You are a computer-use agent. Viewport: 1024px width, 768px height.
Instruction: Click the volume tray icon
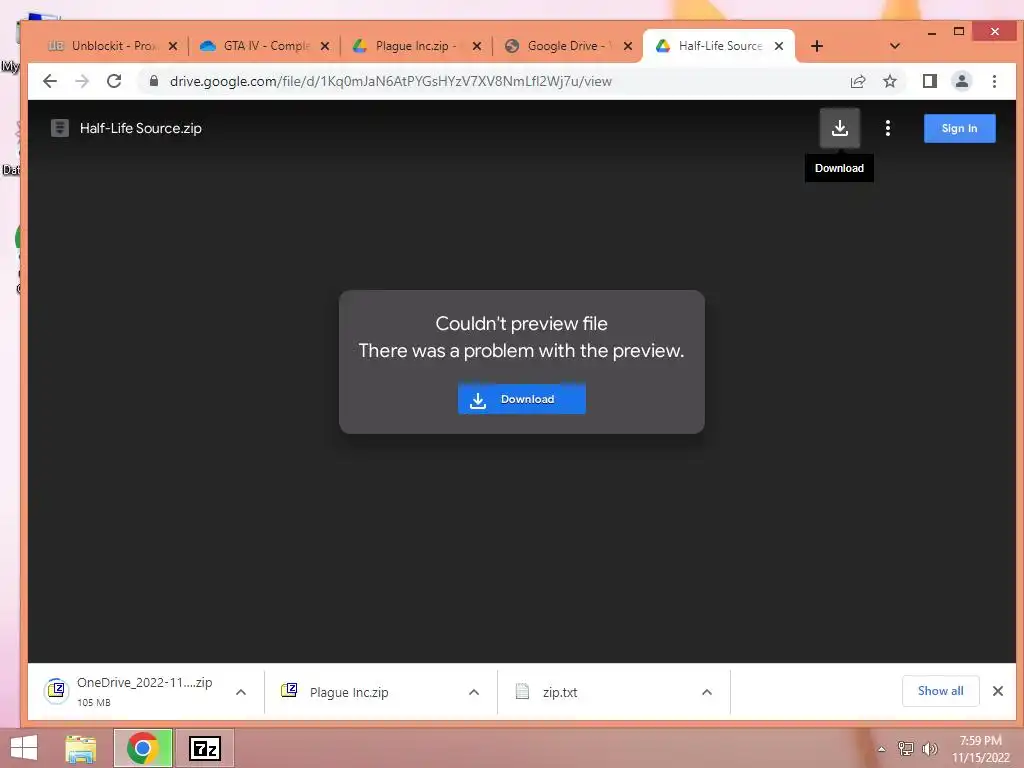pos(930,749)
